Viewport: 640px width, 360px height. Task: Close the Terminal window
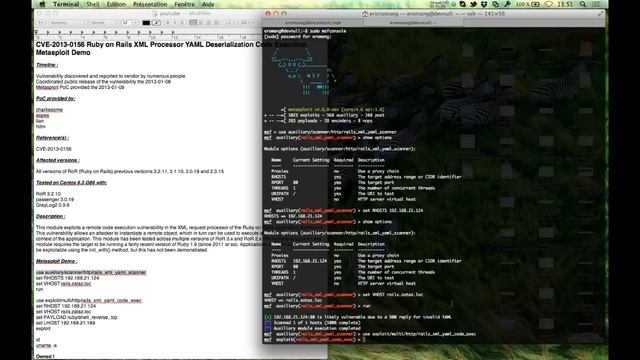coord(268,13)
